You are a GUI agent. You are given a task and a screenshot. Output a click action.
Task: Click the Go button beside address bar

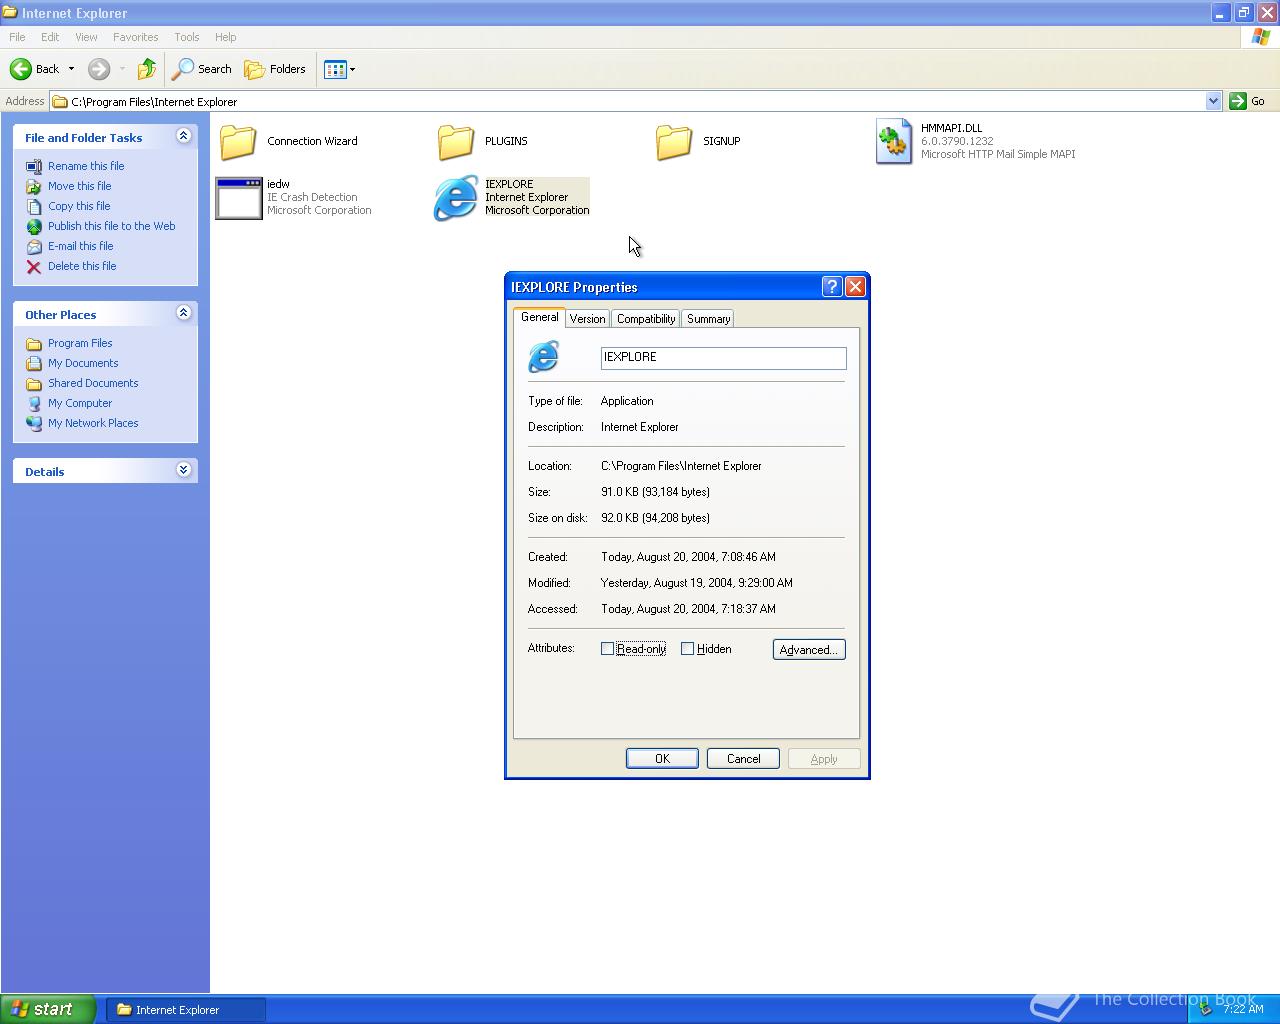tap(1248, 101)
